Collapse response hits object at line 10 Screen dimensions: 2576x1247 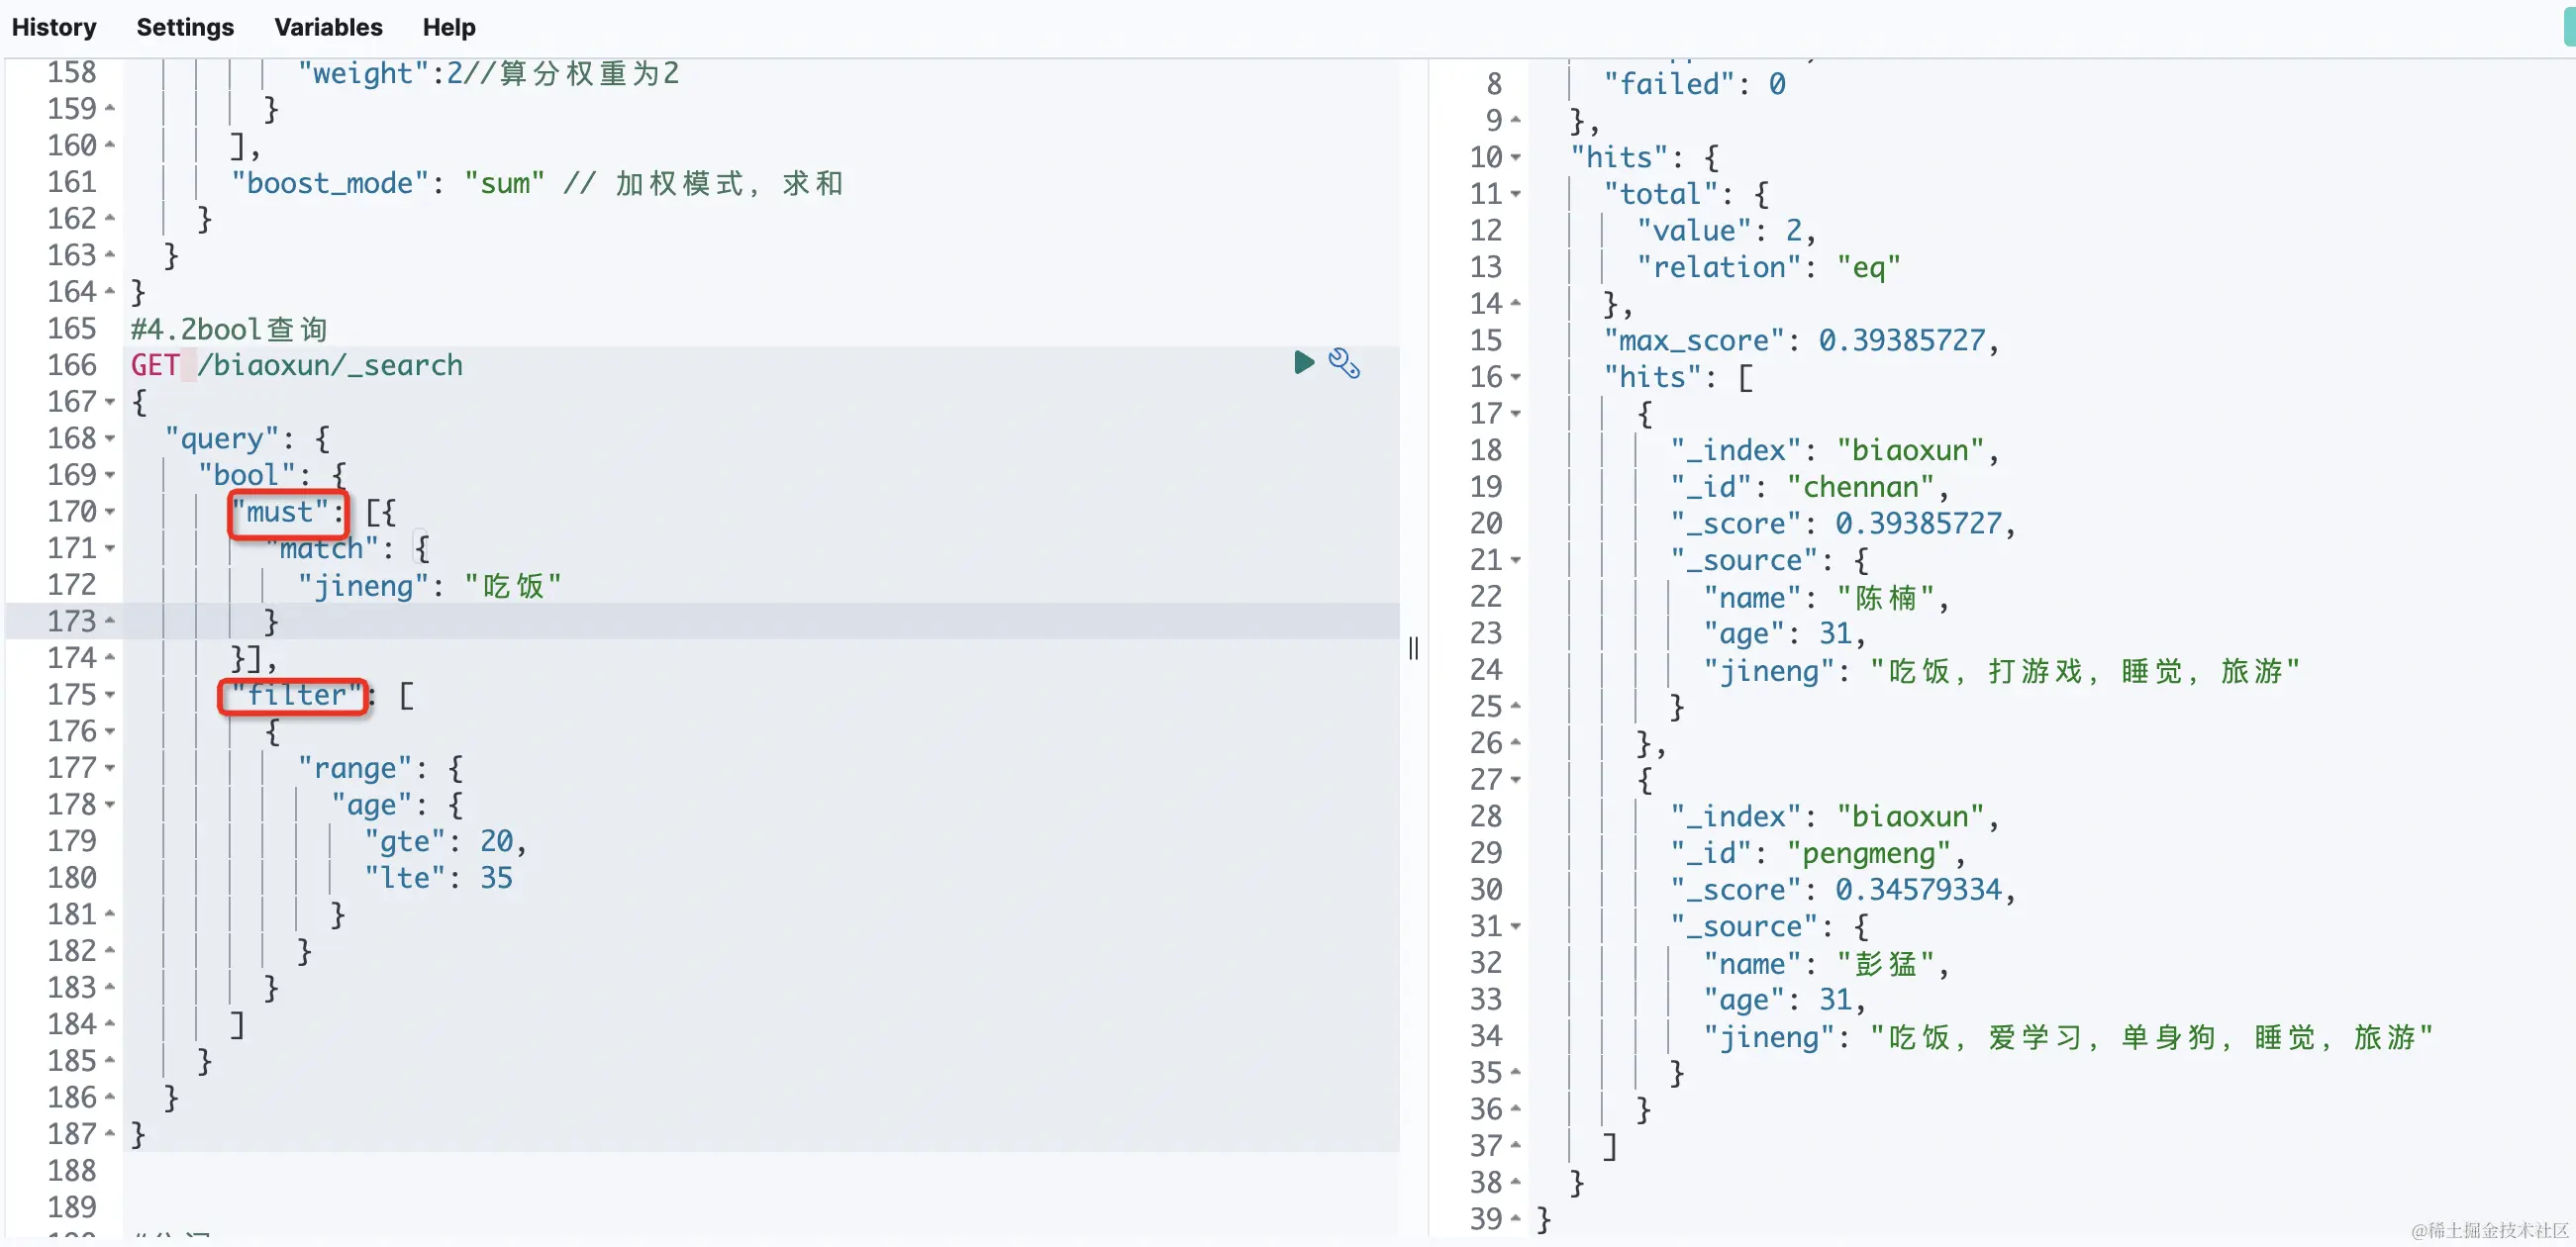click(x=1516, y=158)
